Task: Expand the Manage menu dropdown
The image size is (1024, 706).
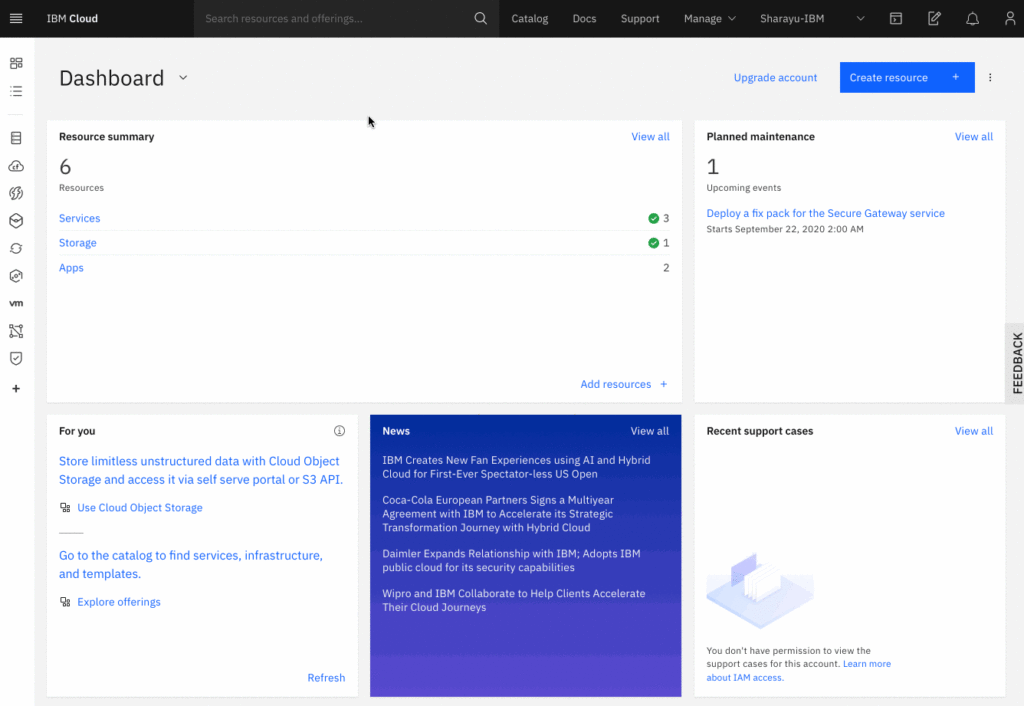Action: 710,18
